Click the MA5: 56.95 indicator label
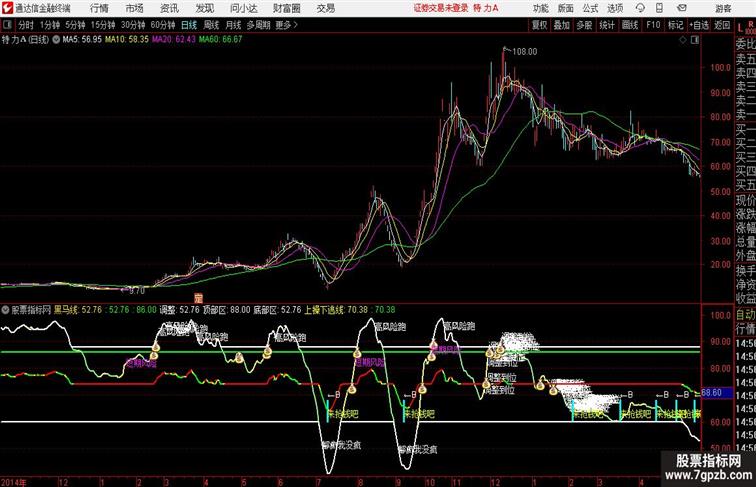This screenshot has height=487, width=756. point(82,40)
